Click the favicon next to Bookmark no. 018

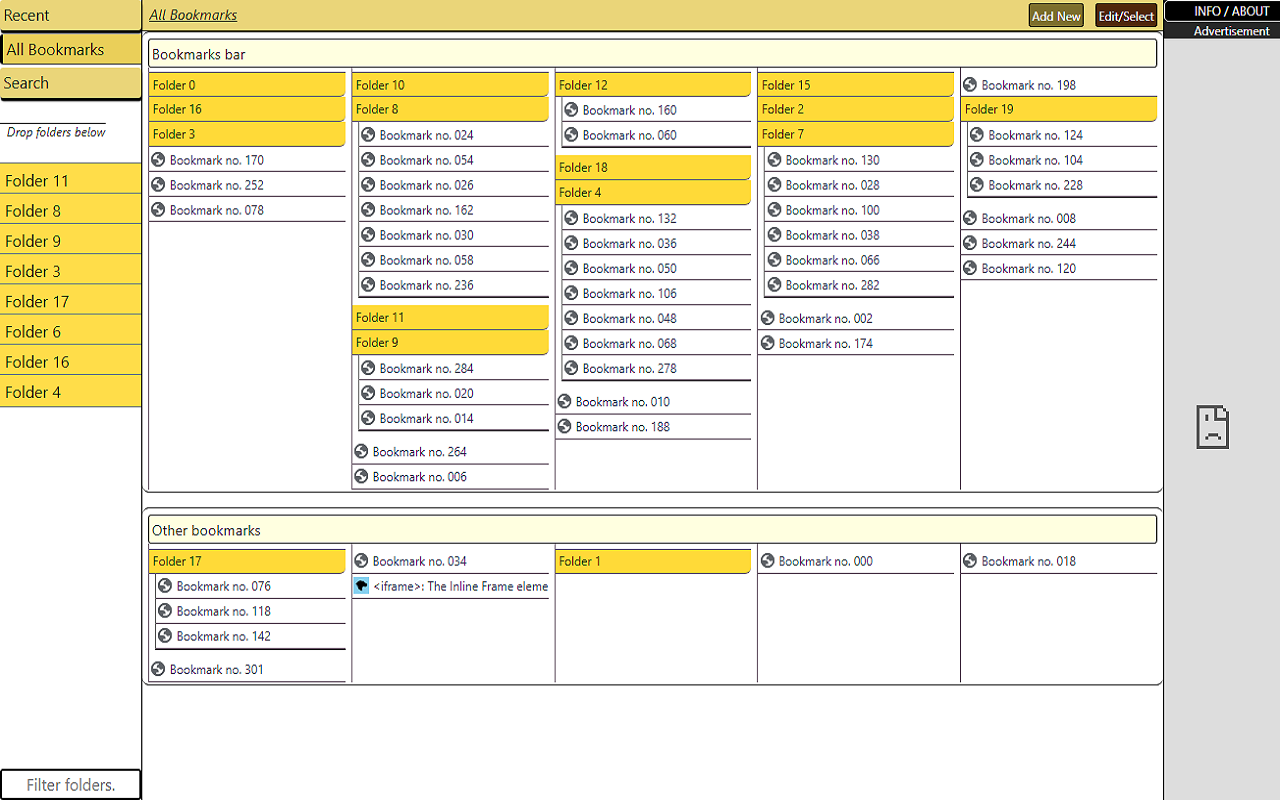[x=969, y=561]
